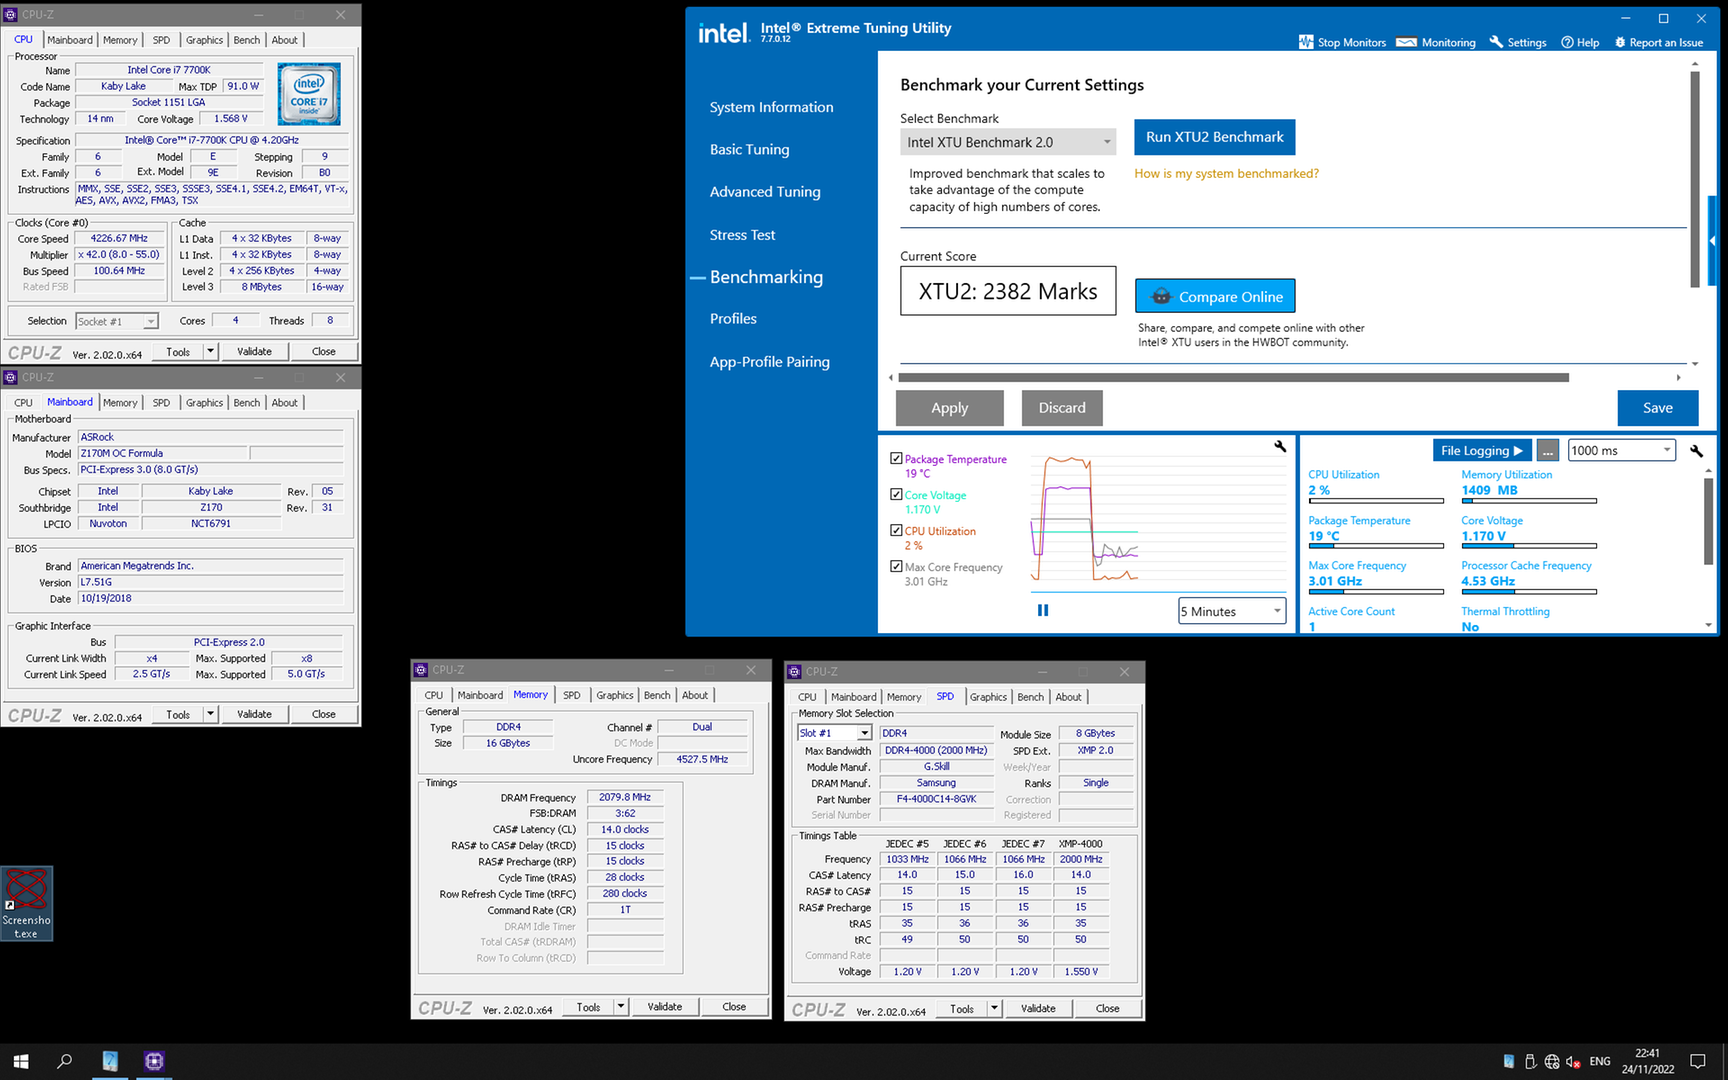The image size is (1728, 1080).
Task: Open XTU Settings wrench icon
Action: tap(1496, 42)
